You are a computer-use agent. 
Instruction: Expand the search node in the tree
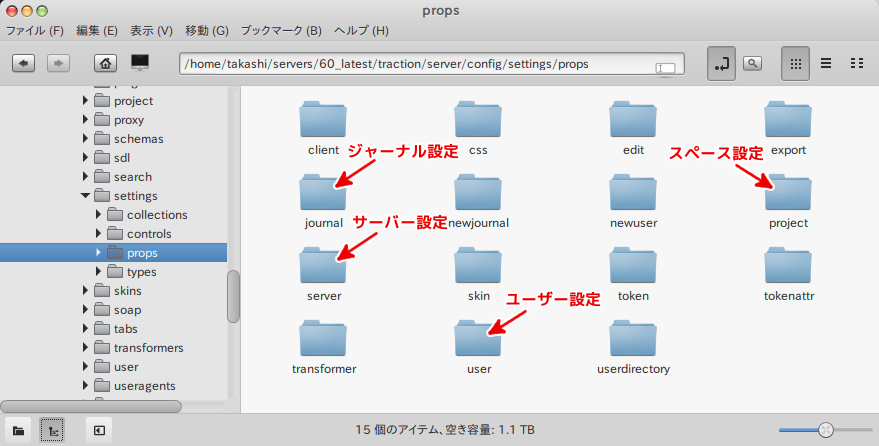tap(85, 176)
